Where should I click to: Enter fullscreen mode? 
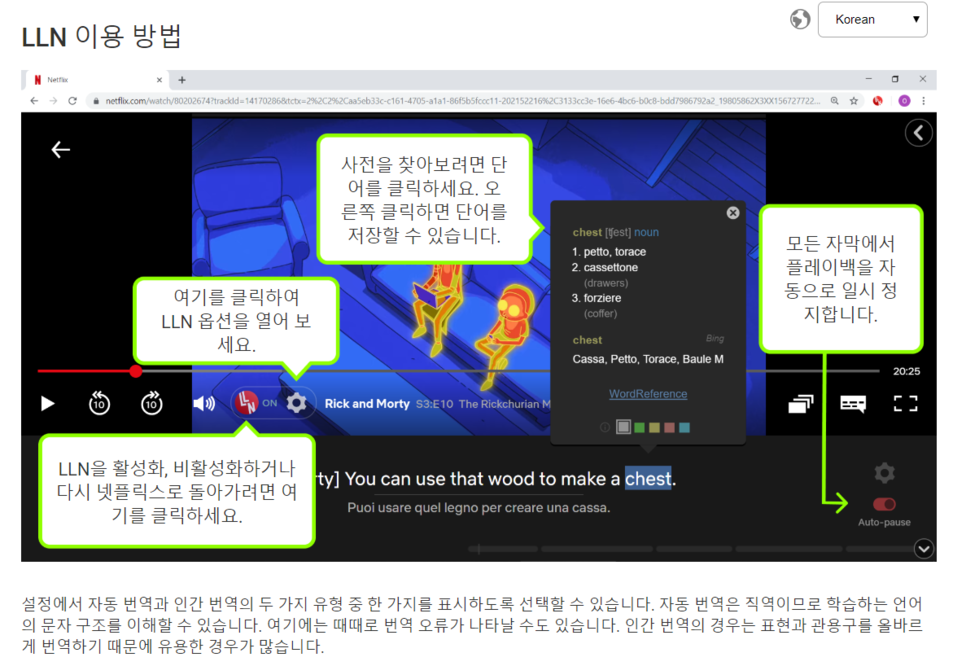[x=905, y=404]
